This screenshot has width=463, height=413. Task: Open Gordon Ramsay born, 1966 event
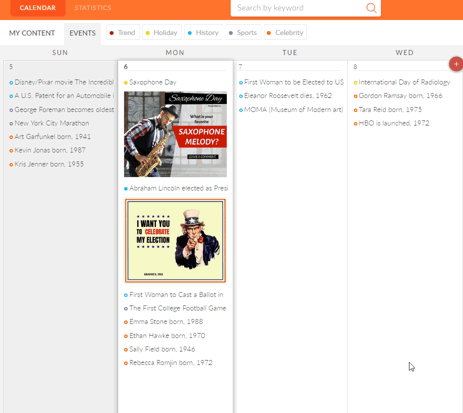pos(398,96)
